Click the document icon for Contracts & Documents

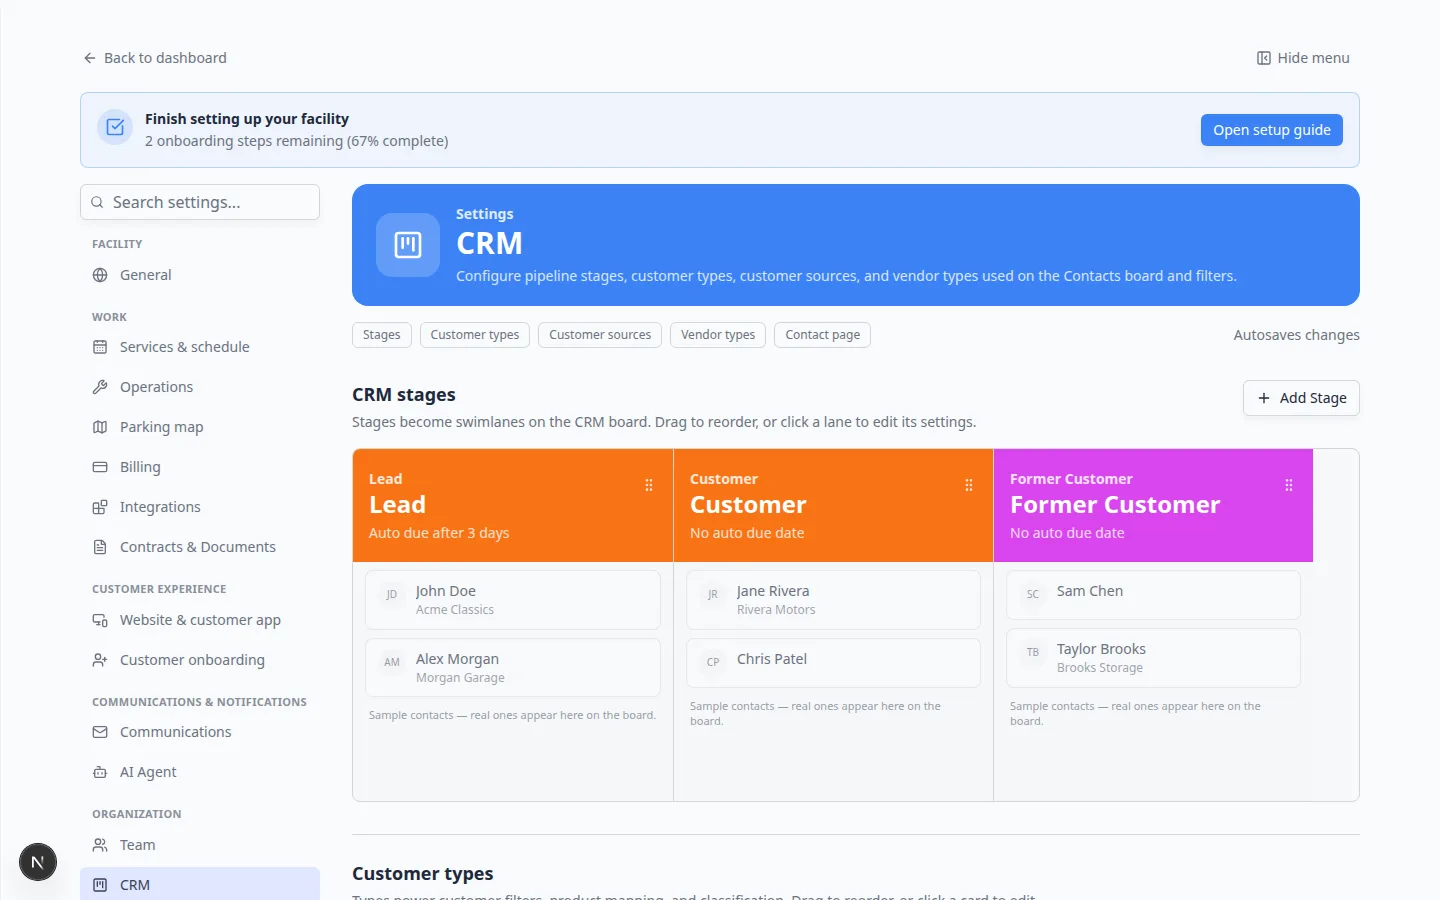(x=100, y=547)
